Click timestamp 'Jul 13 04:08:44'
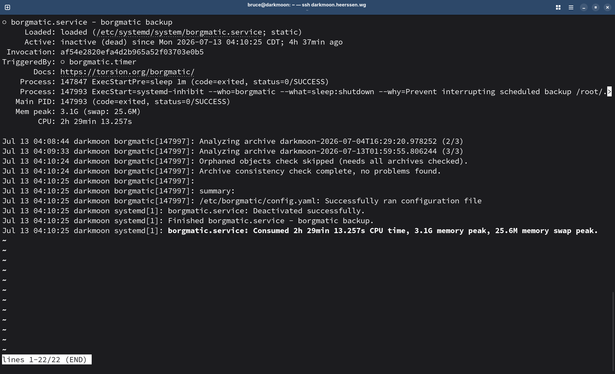 [35, 141]
